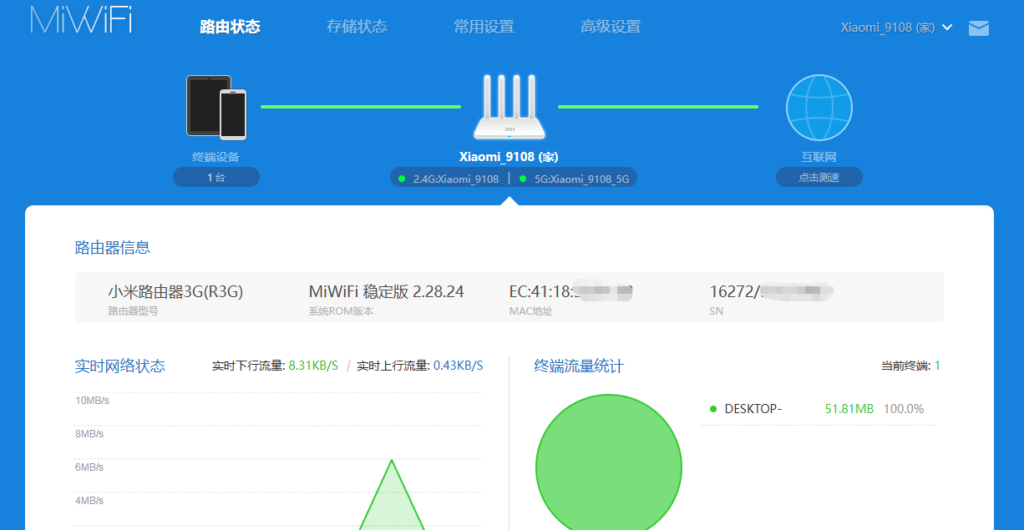Click the 1台 device count button
This screenshot has height=530, width=1024.
tap(216, 177)
